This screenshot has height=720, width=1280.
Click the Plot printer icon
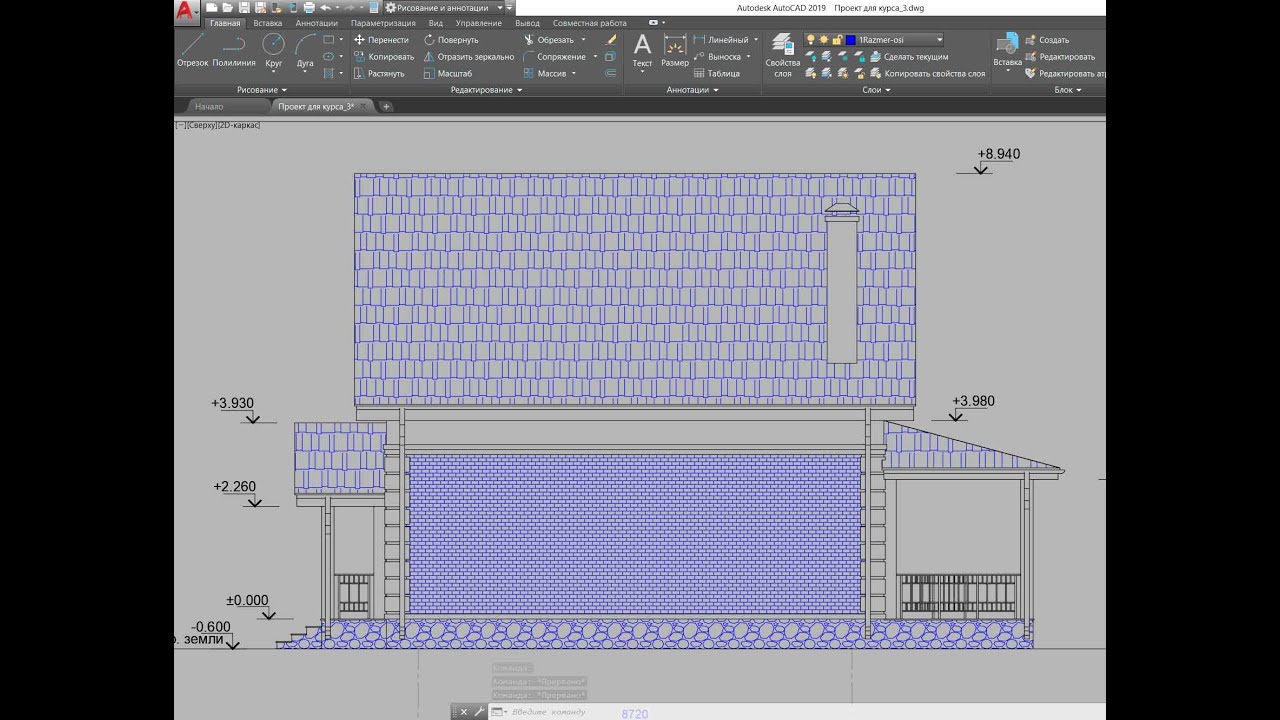click(x=309, y=8)
